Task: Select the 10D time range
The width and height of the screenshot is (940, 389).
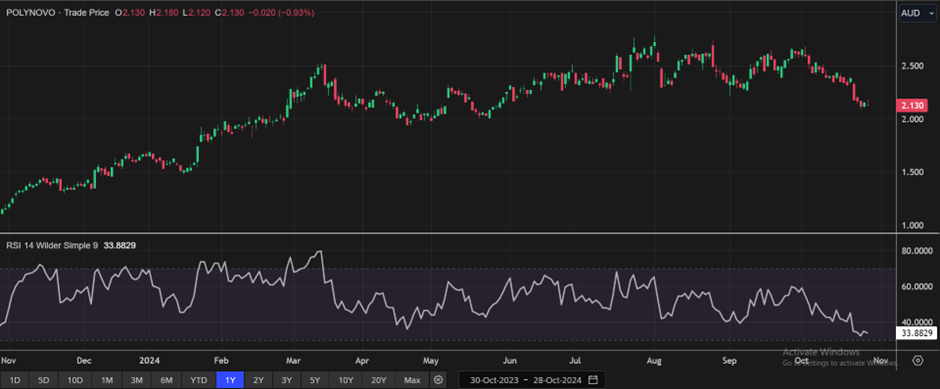Action: point(76,380)
